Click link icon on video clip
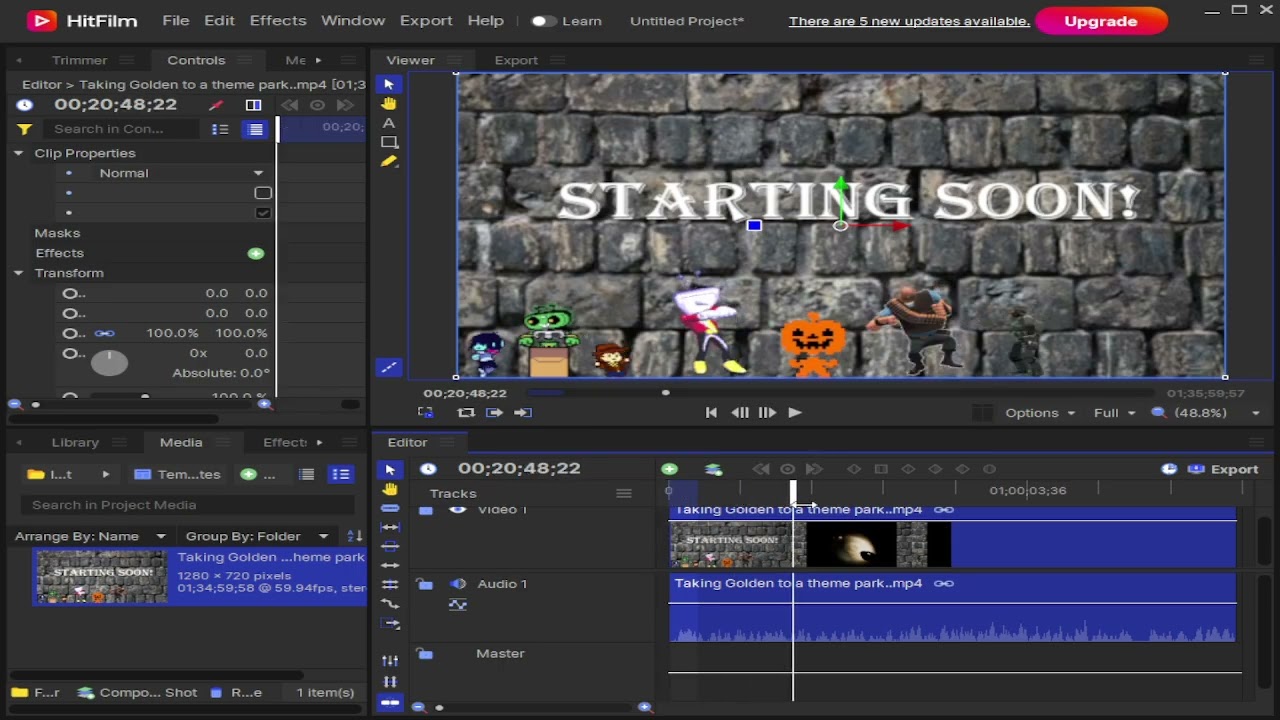The height and width of the screenshot is (720, 1280). 943,509
